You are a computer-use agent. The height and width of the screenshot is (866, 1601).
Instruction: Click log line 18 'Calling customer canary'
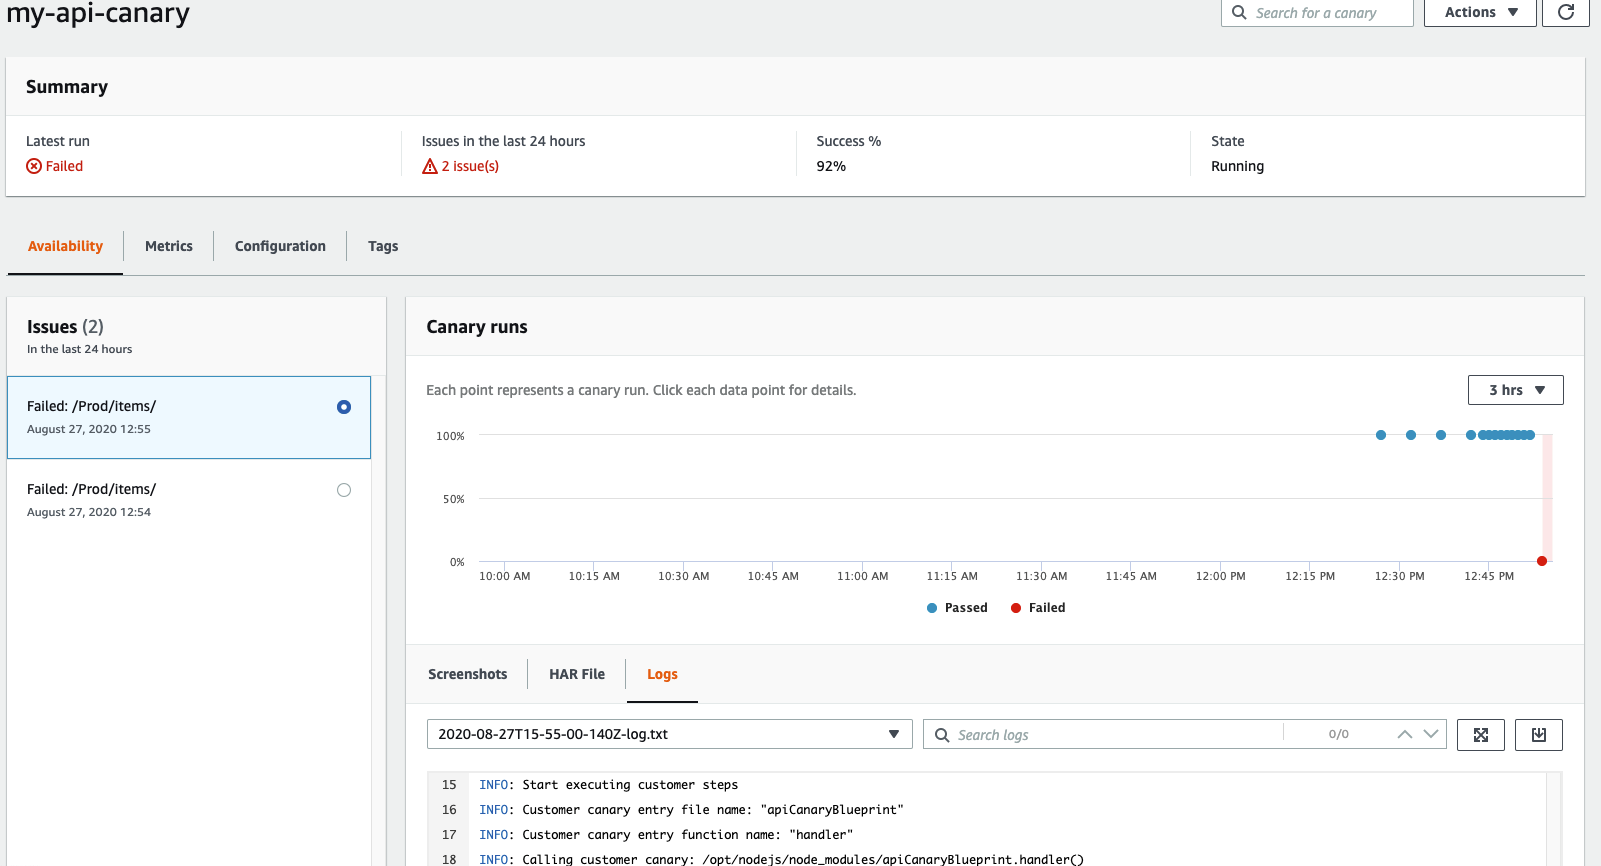coord(781,859)
